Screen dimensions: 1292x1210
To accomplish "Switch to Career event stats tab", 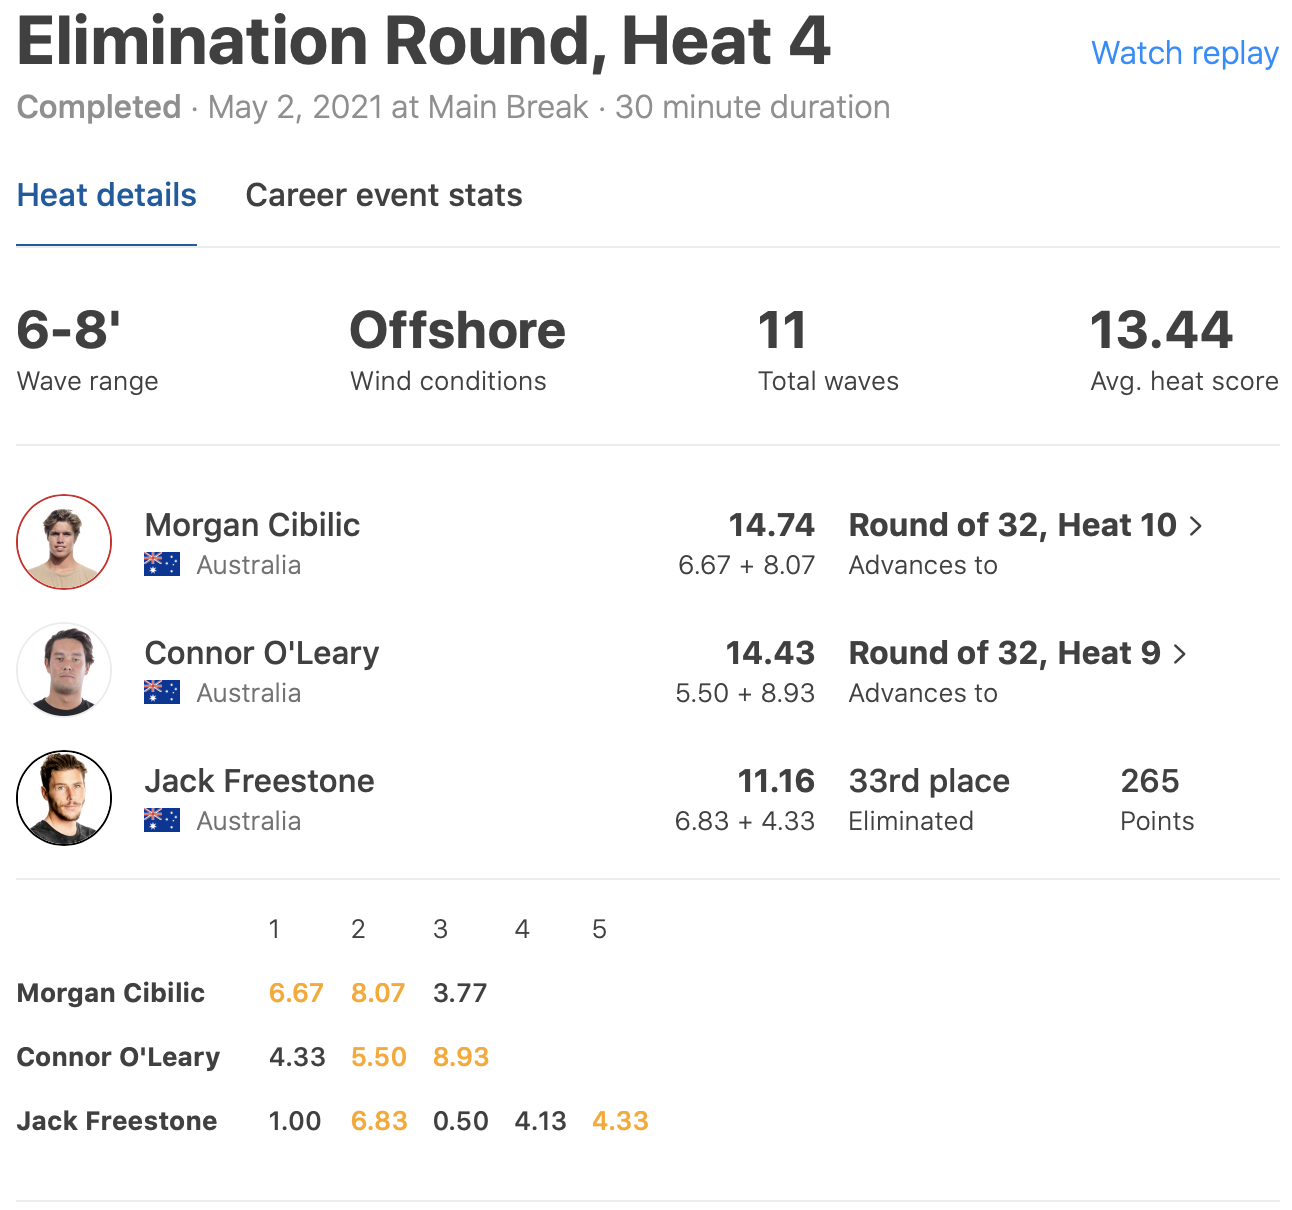I will coord(384,195).
